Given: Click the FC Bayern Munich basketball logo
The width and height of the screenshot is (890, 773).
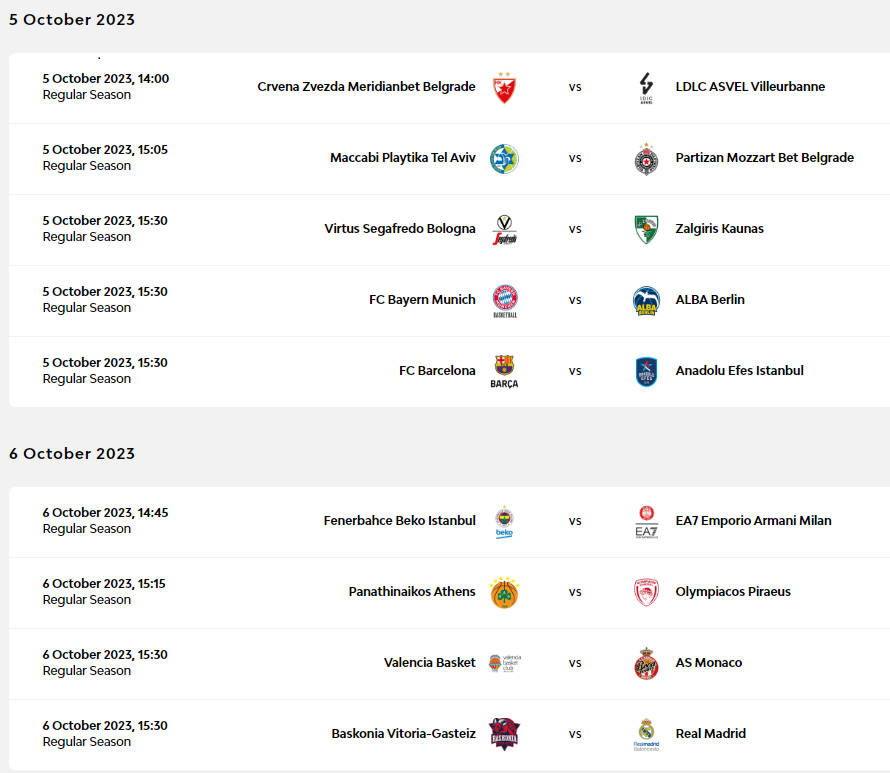Looking at the screenshot, I should pyautogui.click(x=505, y=301).
